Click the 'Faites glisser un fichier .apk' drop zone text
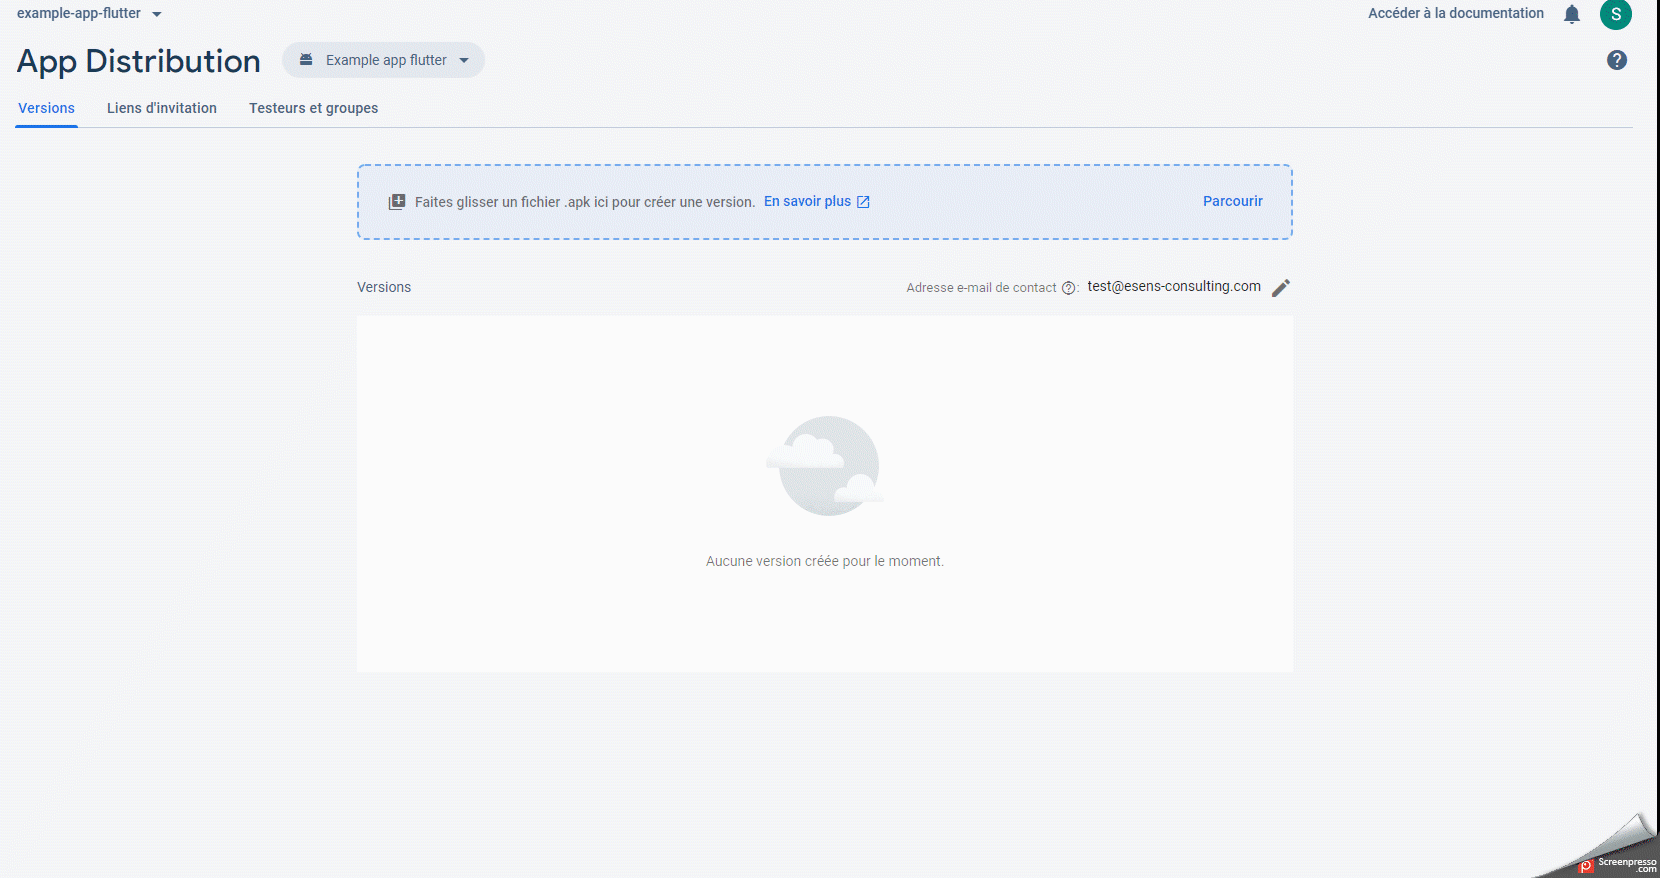 click(x=585, y=202)
